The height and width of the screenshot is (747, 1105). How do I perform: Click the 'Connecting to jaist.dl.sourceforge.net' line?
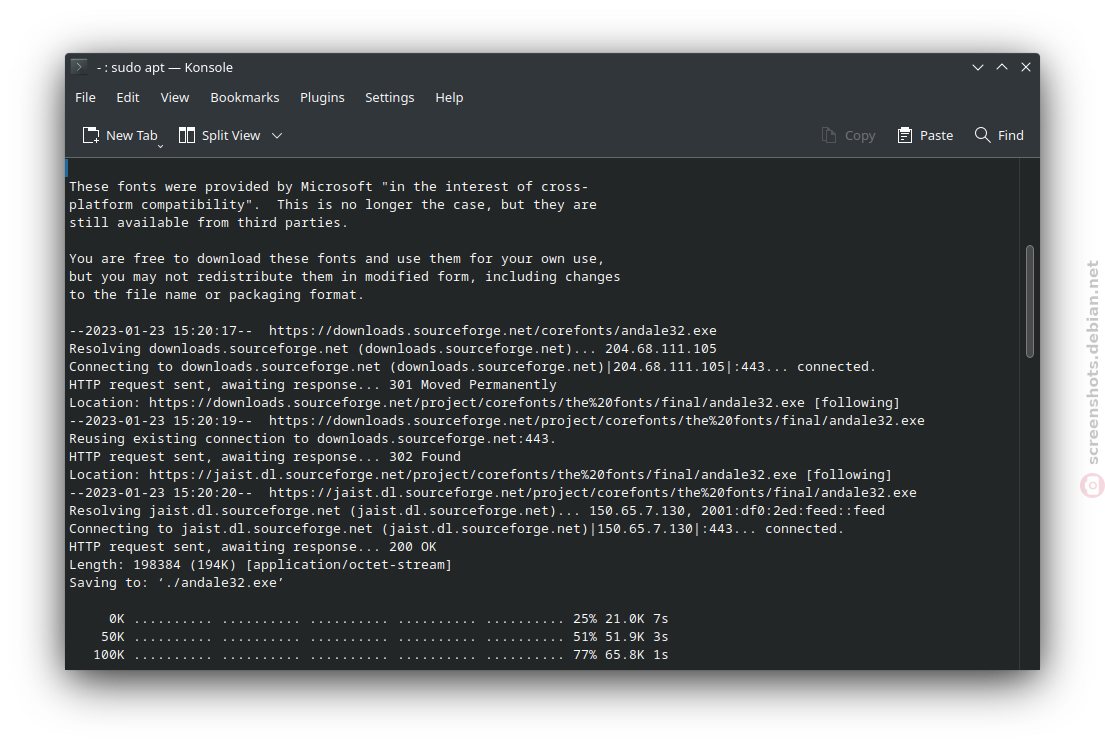tap(457, 529)
